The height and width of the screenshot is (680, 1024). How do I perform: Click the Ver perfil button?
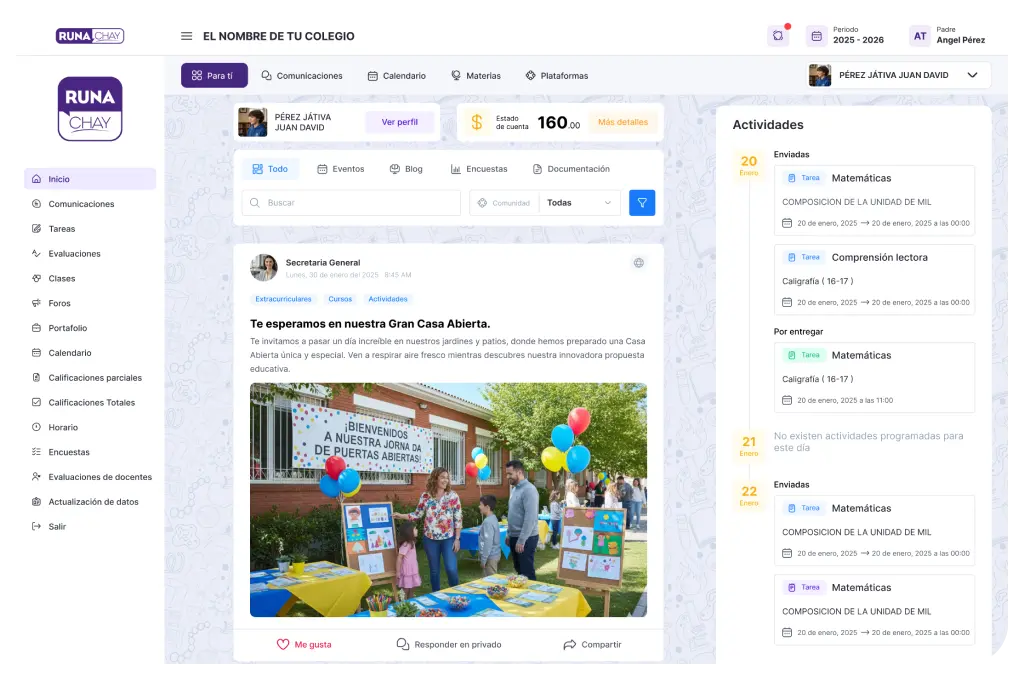pos(399,122)
